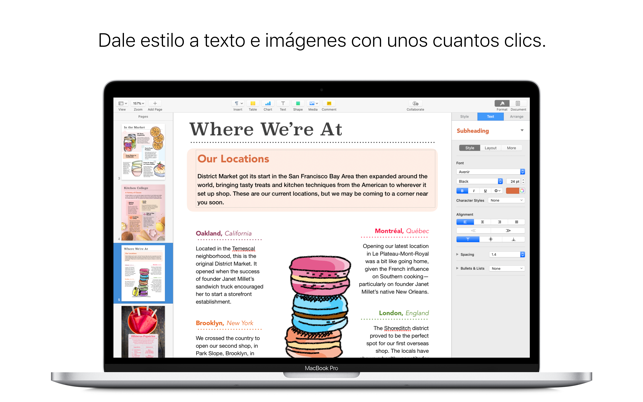Align text to bottom vertically
This screenshot has height=402, width=643.
[513, 239]
